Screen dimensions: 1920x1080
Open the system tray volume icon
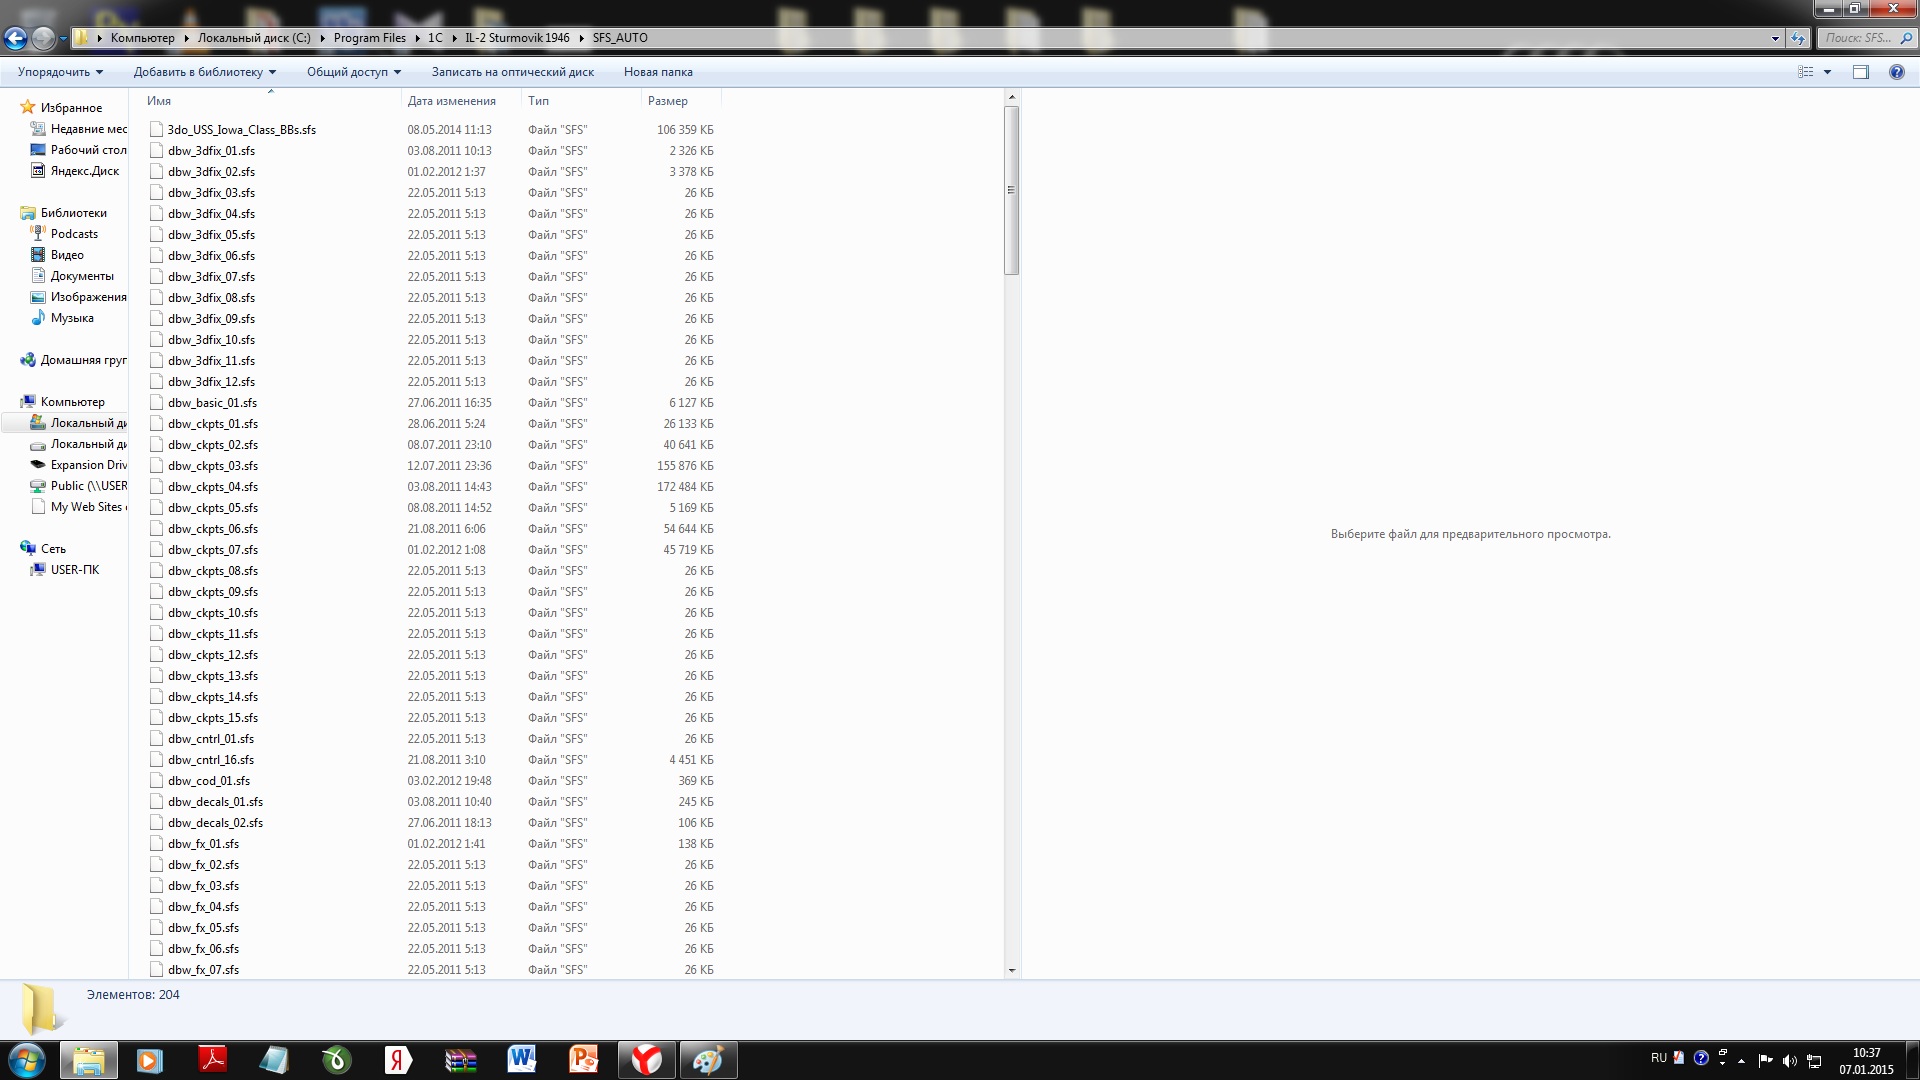(x=1789, y=1061)
